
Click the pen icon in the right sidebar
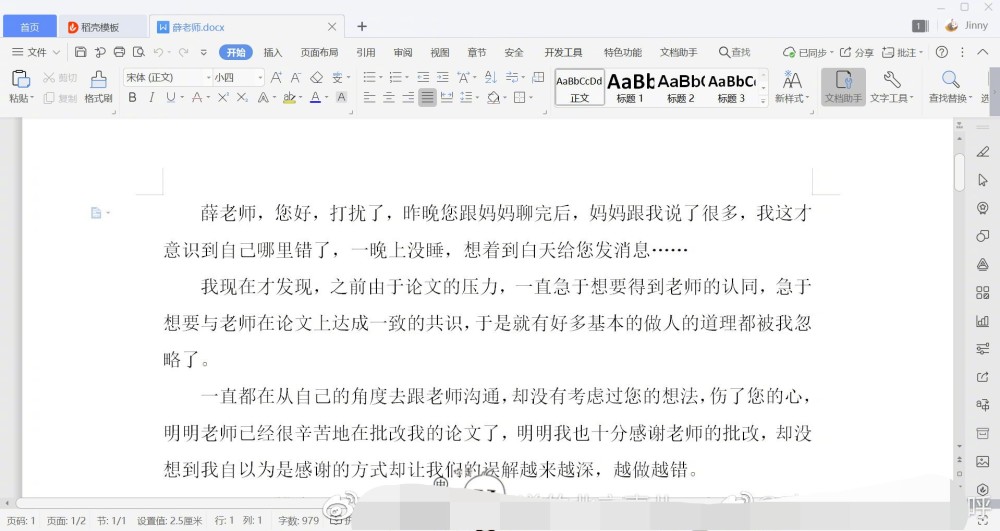pos(983,152)
